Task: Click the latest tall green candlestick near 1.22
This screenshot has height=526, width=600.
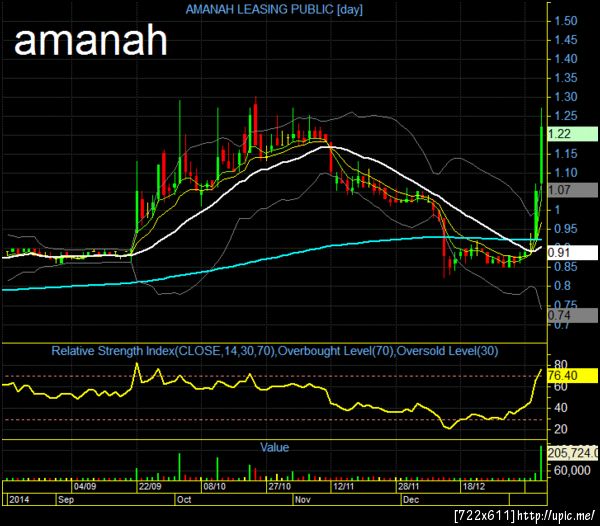Action: coord(541,155)
